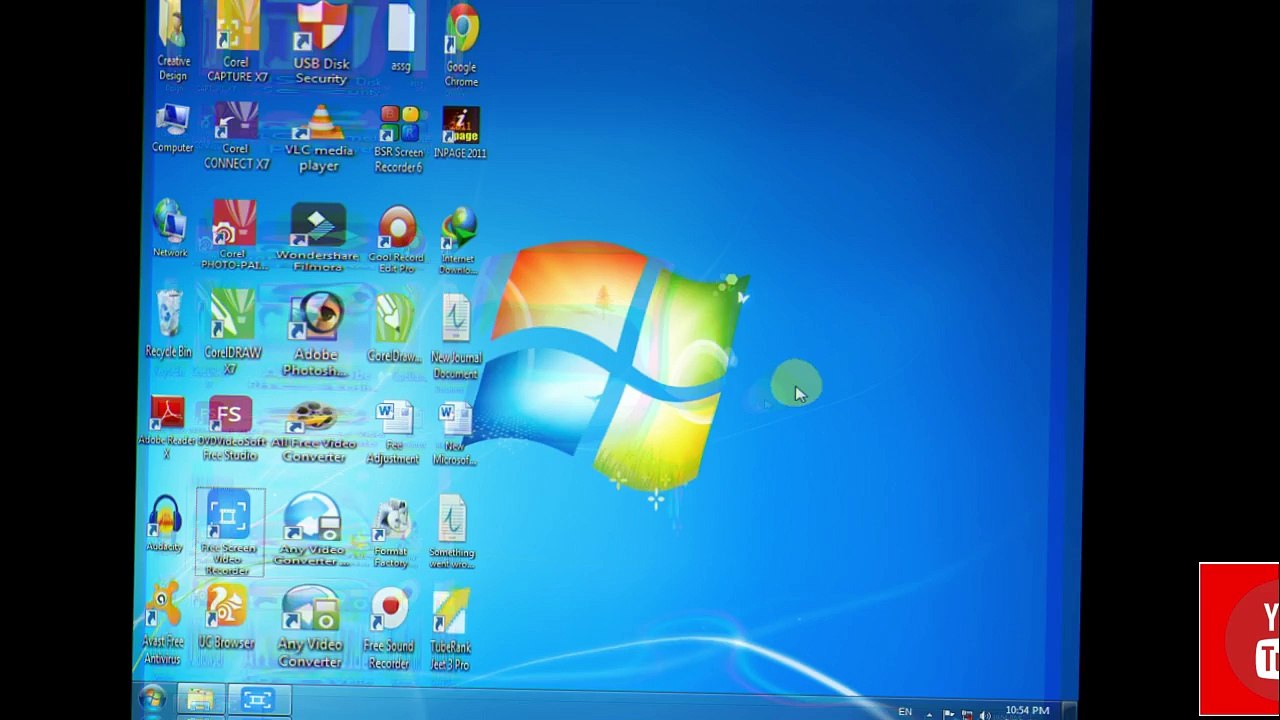The image size is (1280, 720).
Task: Launch VLC media player
Action: (x=319, y=138)
